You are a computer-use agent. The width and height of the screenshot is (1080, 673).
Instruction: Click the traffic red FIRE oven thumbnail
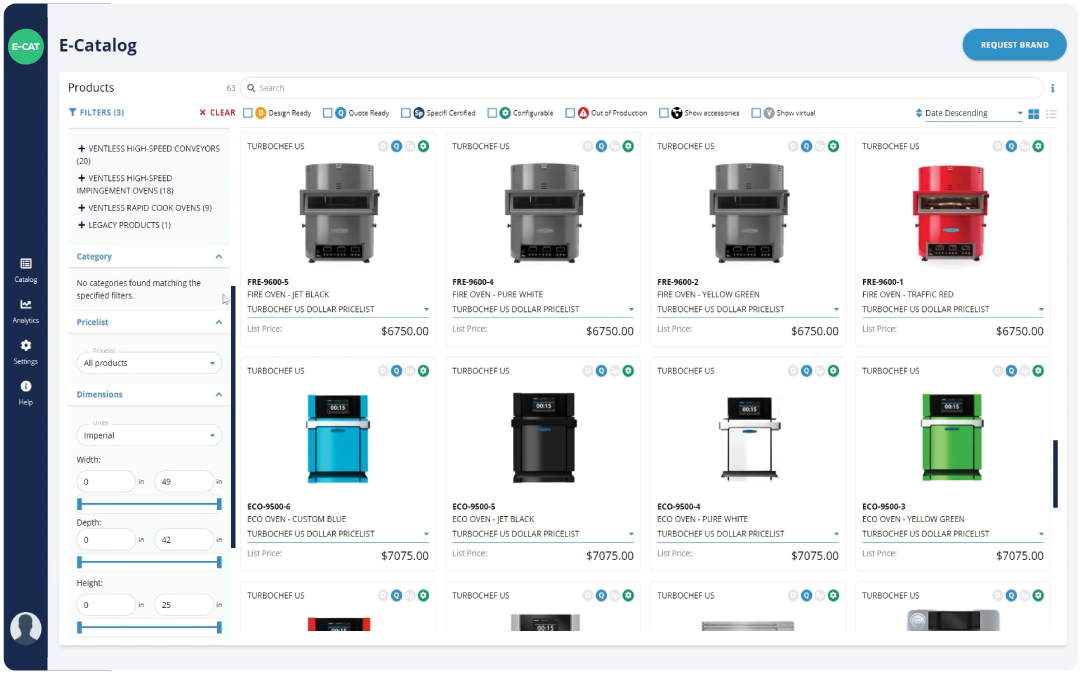pos(951,213)
